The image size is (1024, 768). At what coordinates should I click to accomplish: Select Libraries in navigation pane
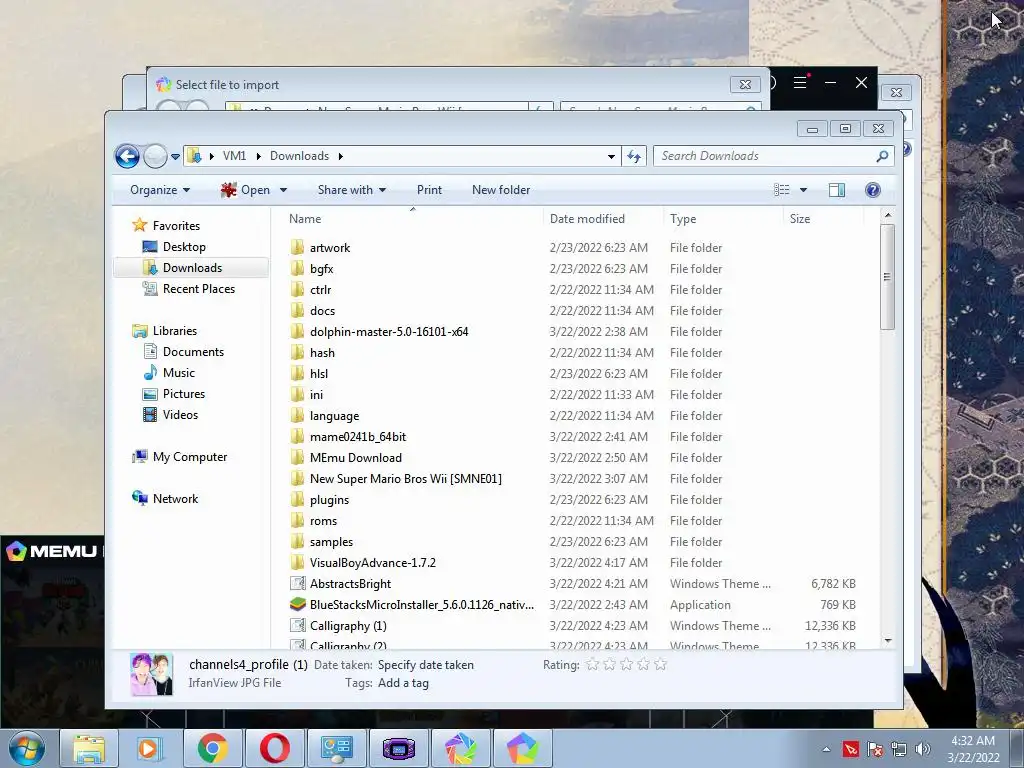(x=165, y=330)
